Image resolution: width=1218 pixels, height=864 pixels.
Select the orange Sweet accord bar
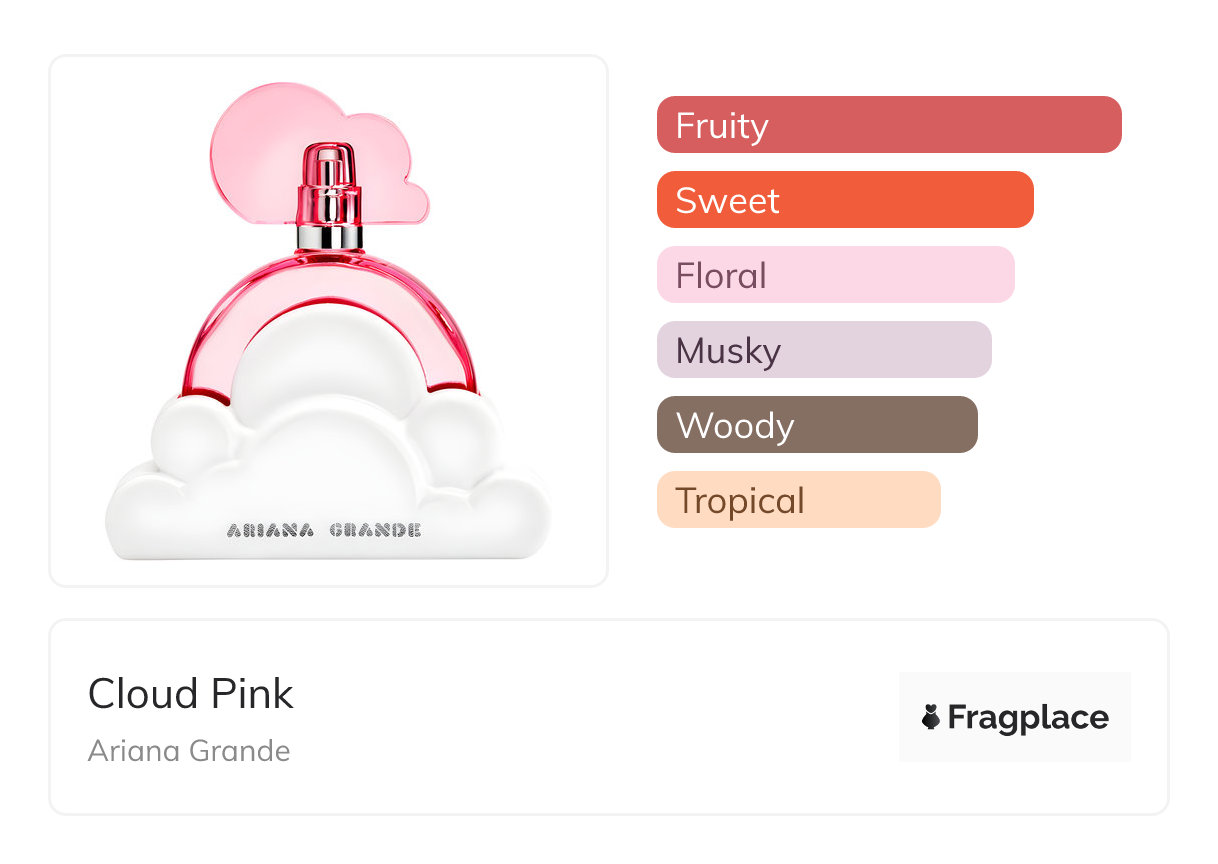click(x=844, y=200)
